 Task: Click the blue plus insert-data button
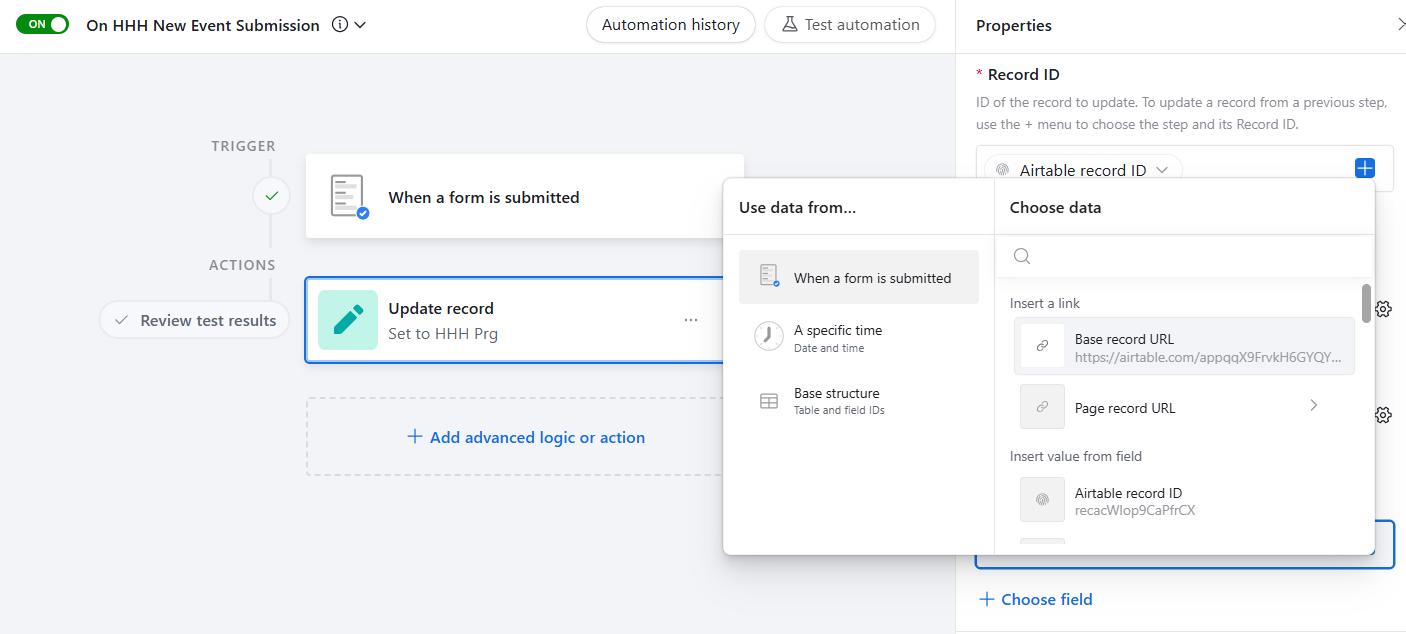1365,168
